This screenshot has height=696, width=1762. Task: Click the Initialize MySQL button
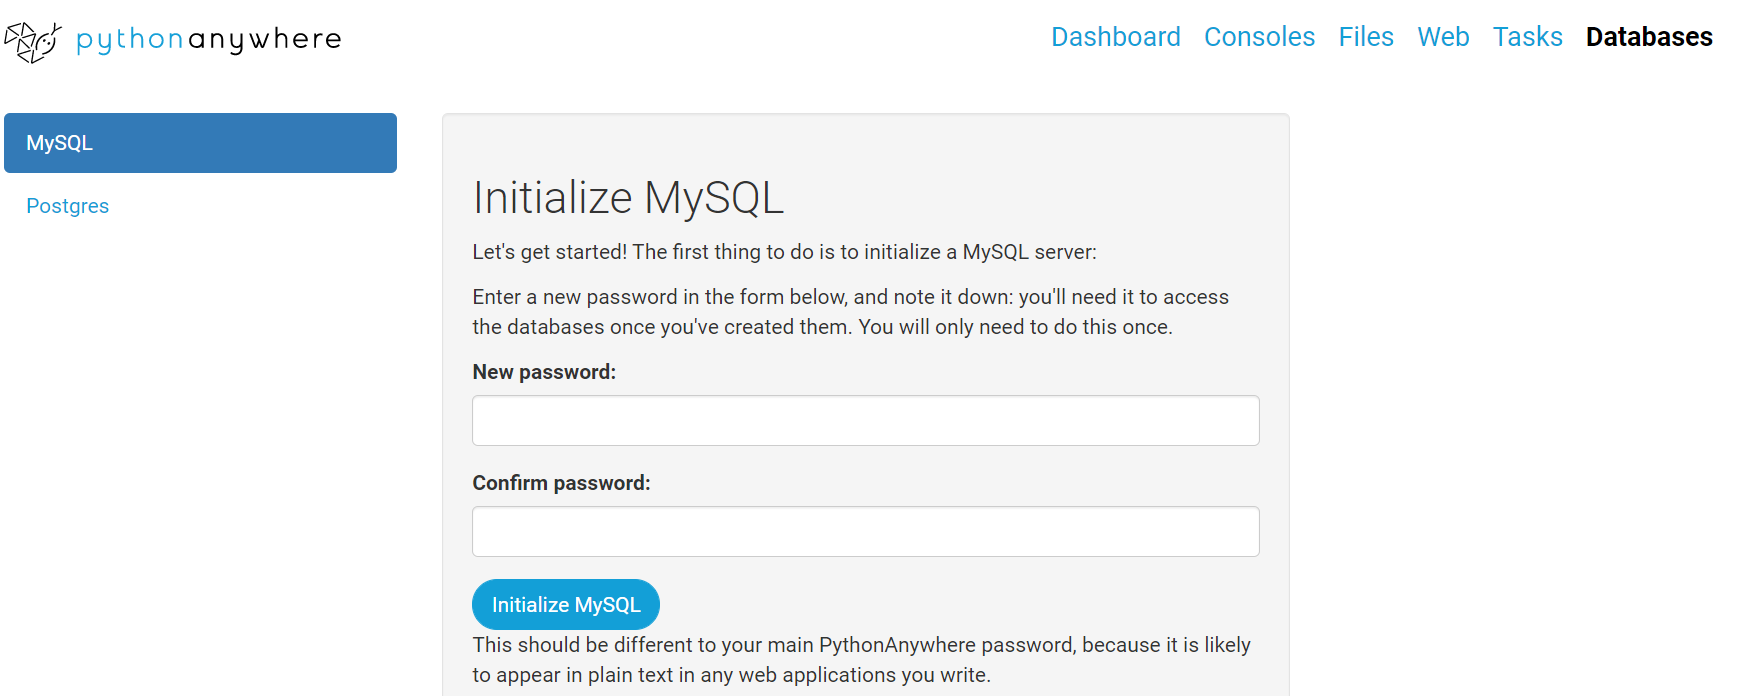pos(566,604)
